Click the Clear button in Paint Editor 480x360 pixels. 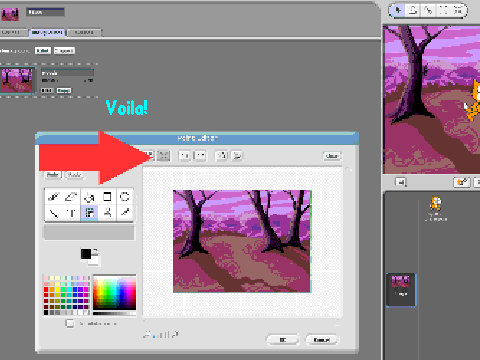point(332,156)
